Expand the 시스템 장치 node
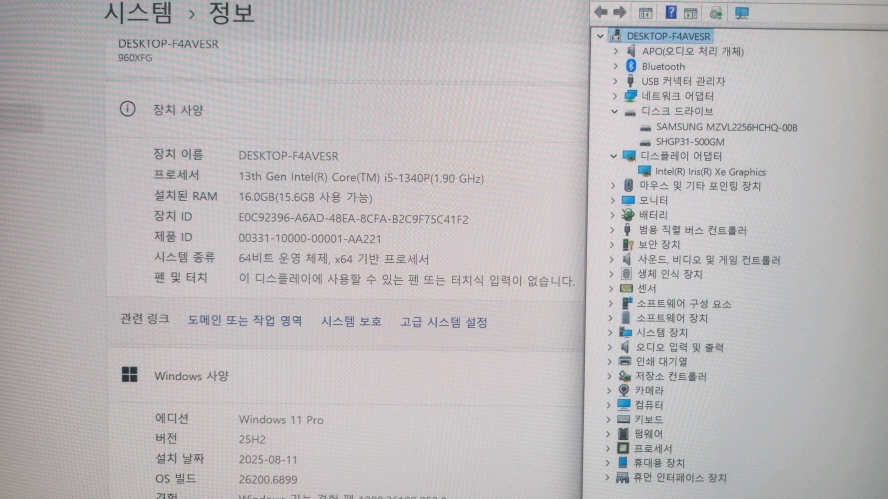Viewport: 888px width, 499px height. (610, 332)
